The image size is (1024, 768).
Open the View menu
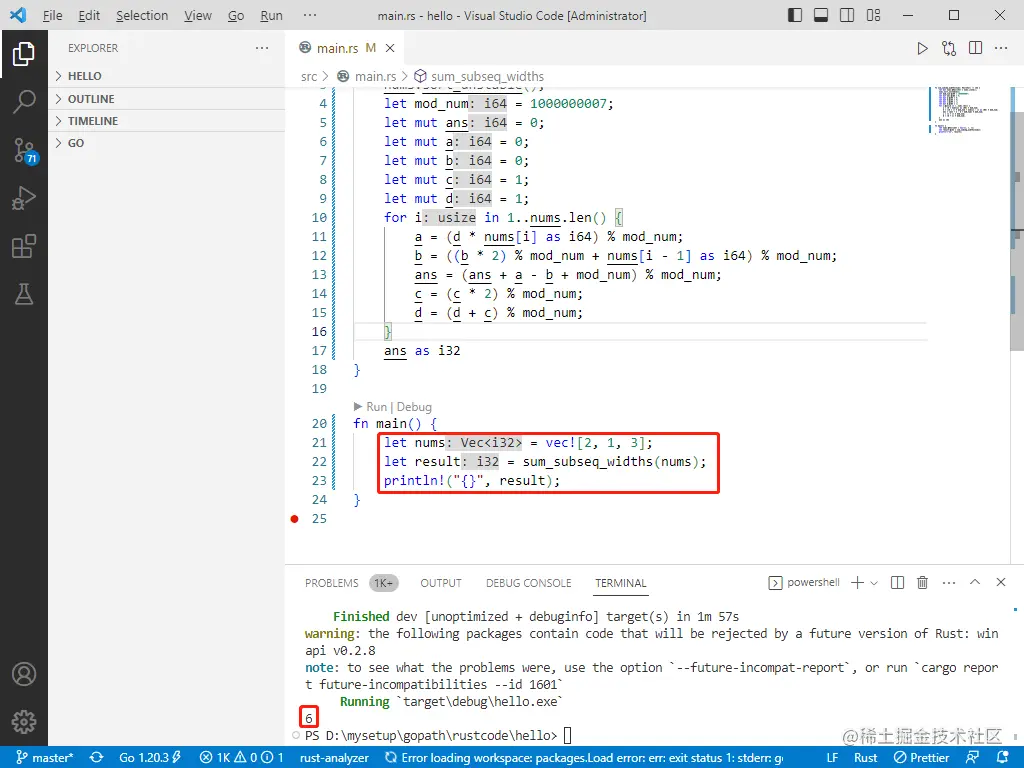pyautogui.click(x=197, y=15)
